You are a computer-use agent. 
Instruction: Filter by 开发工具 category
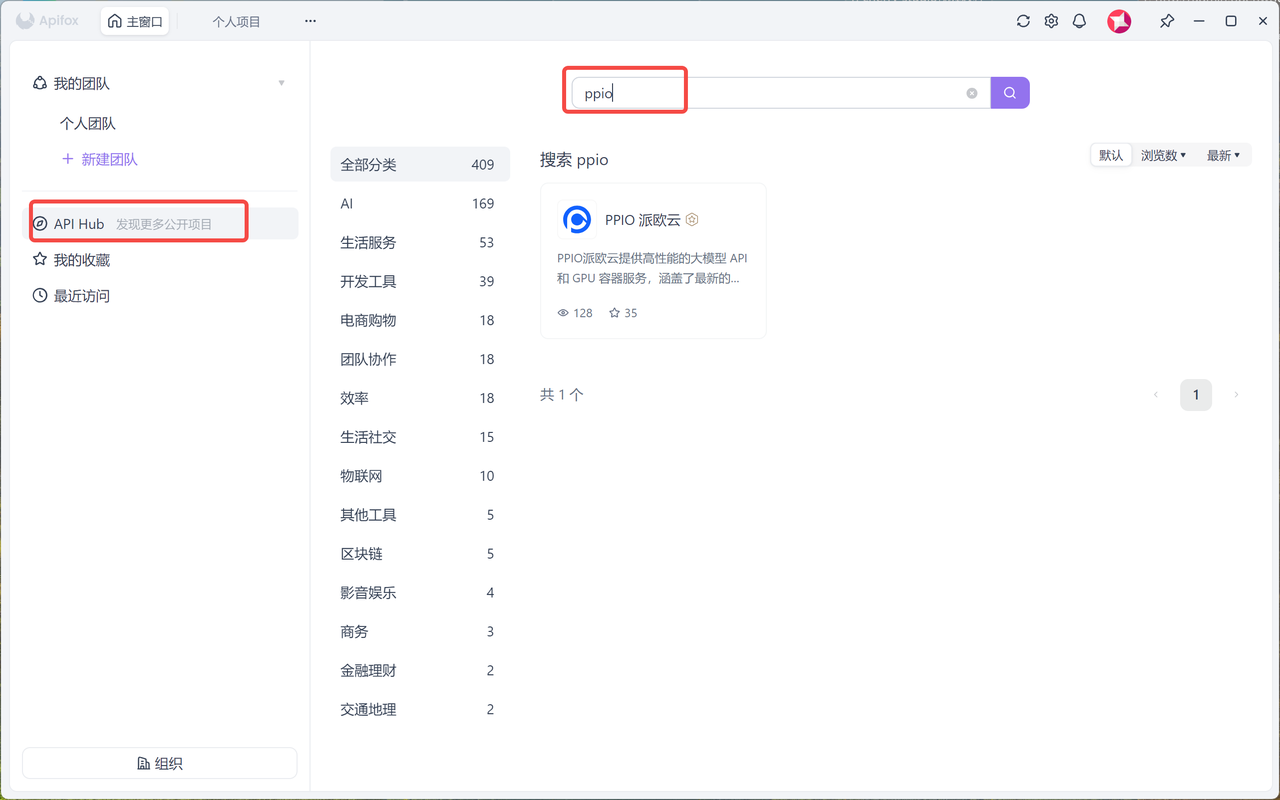coord(420,282)
